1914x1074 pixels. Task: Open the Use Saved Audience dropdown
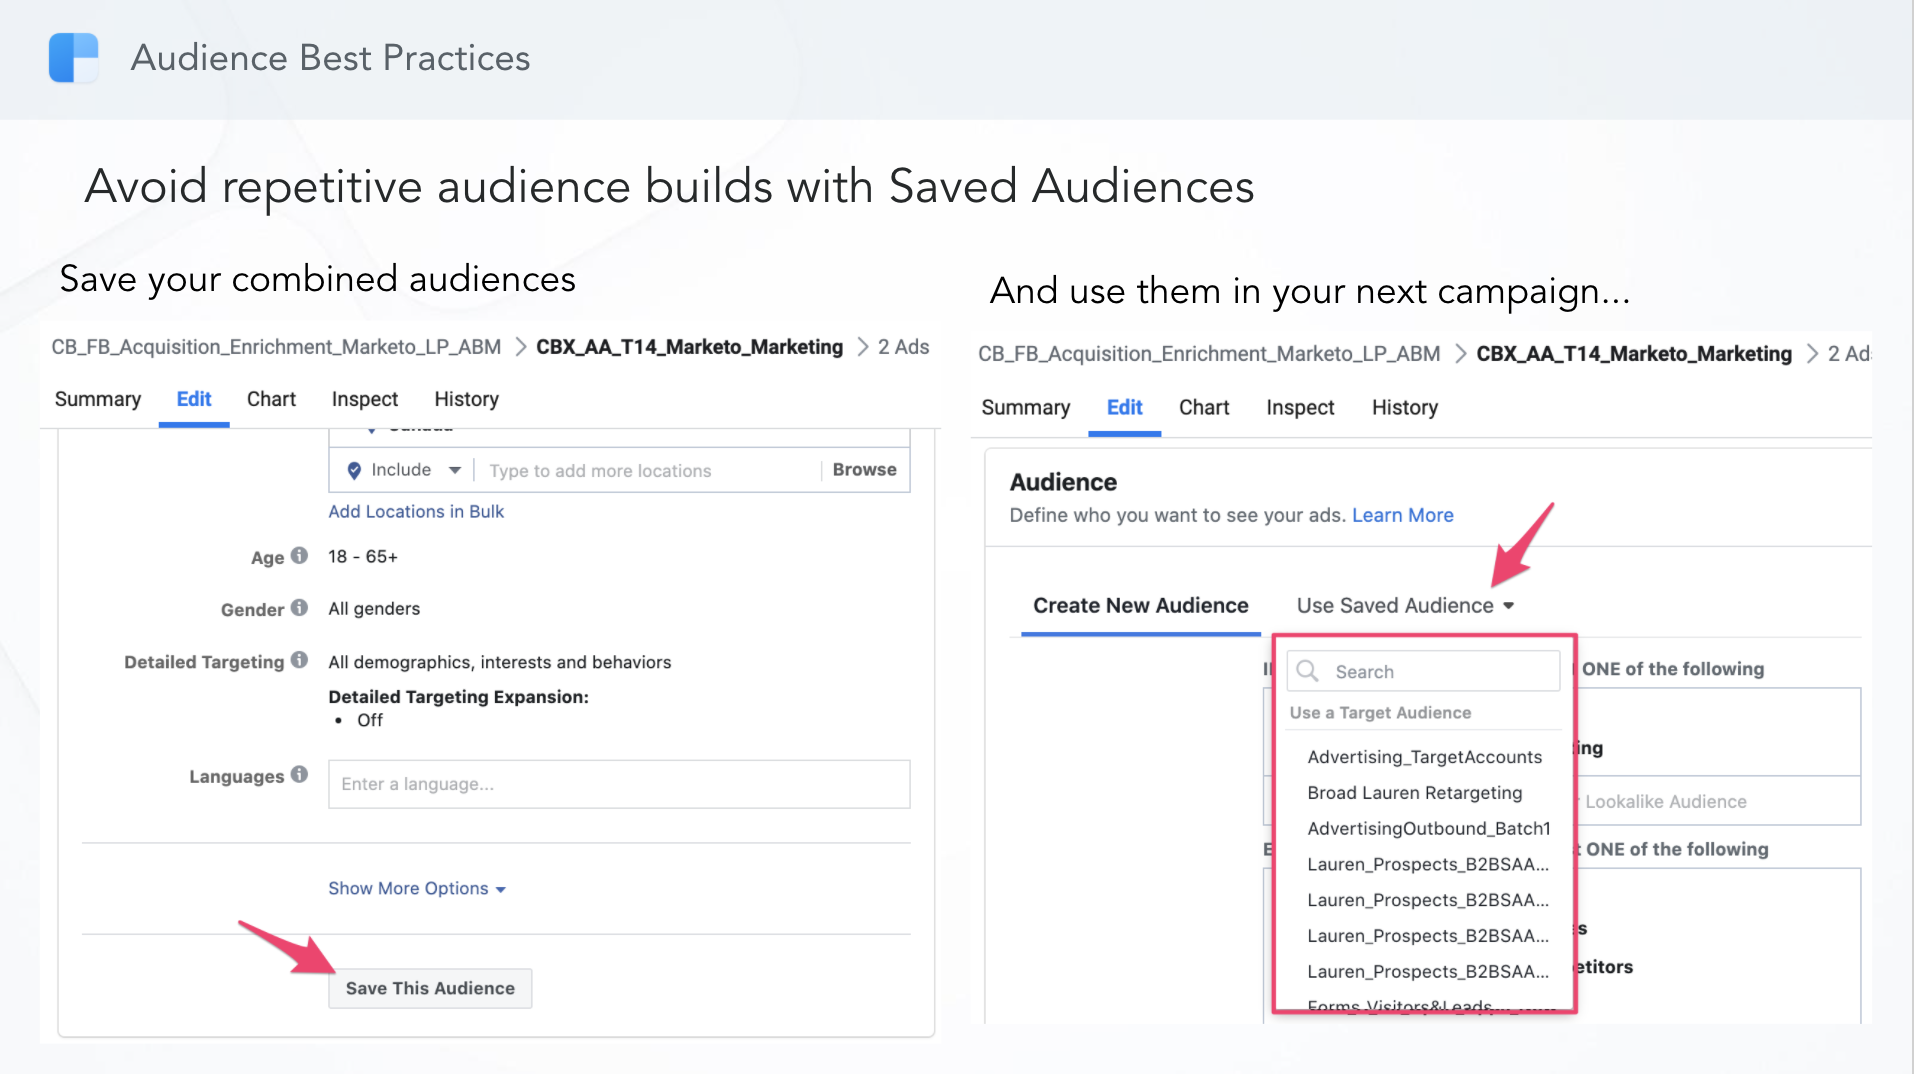pos(1404,606)
